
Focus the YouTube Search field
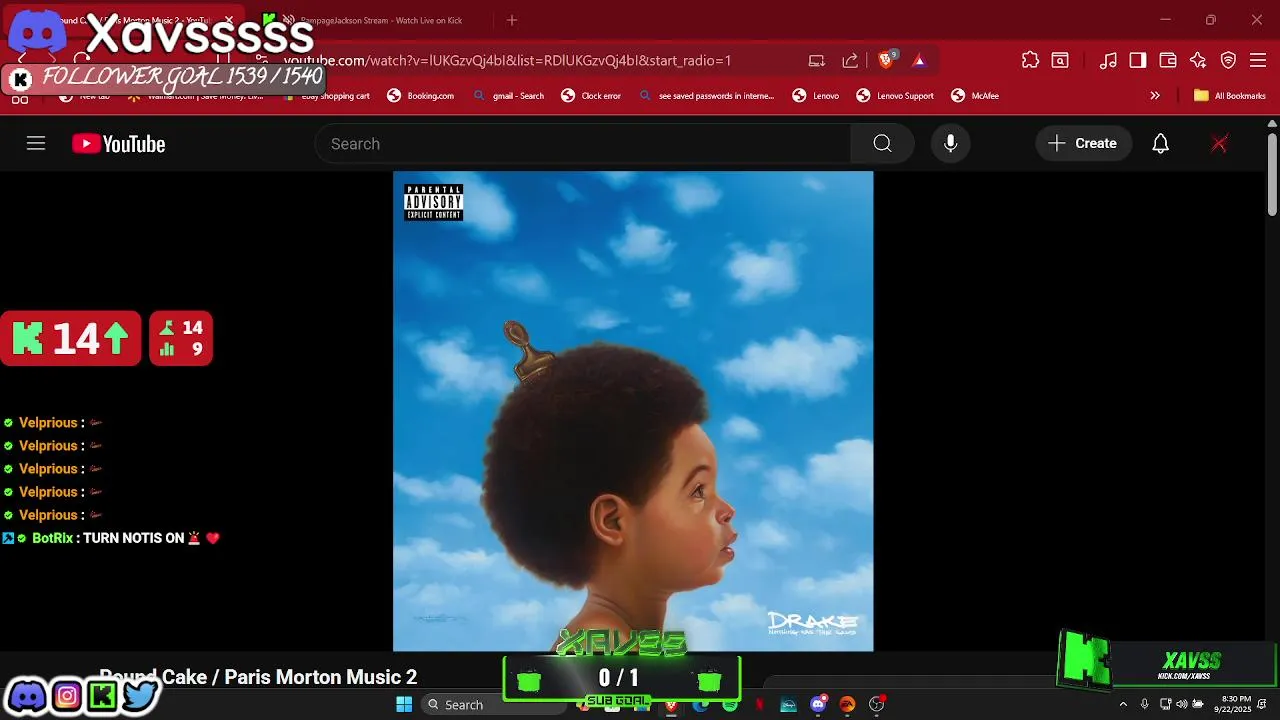tap(583, 144)
